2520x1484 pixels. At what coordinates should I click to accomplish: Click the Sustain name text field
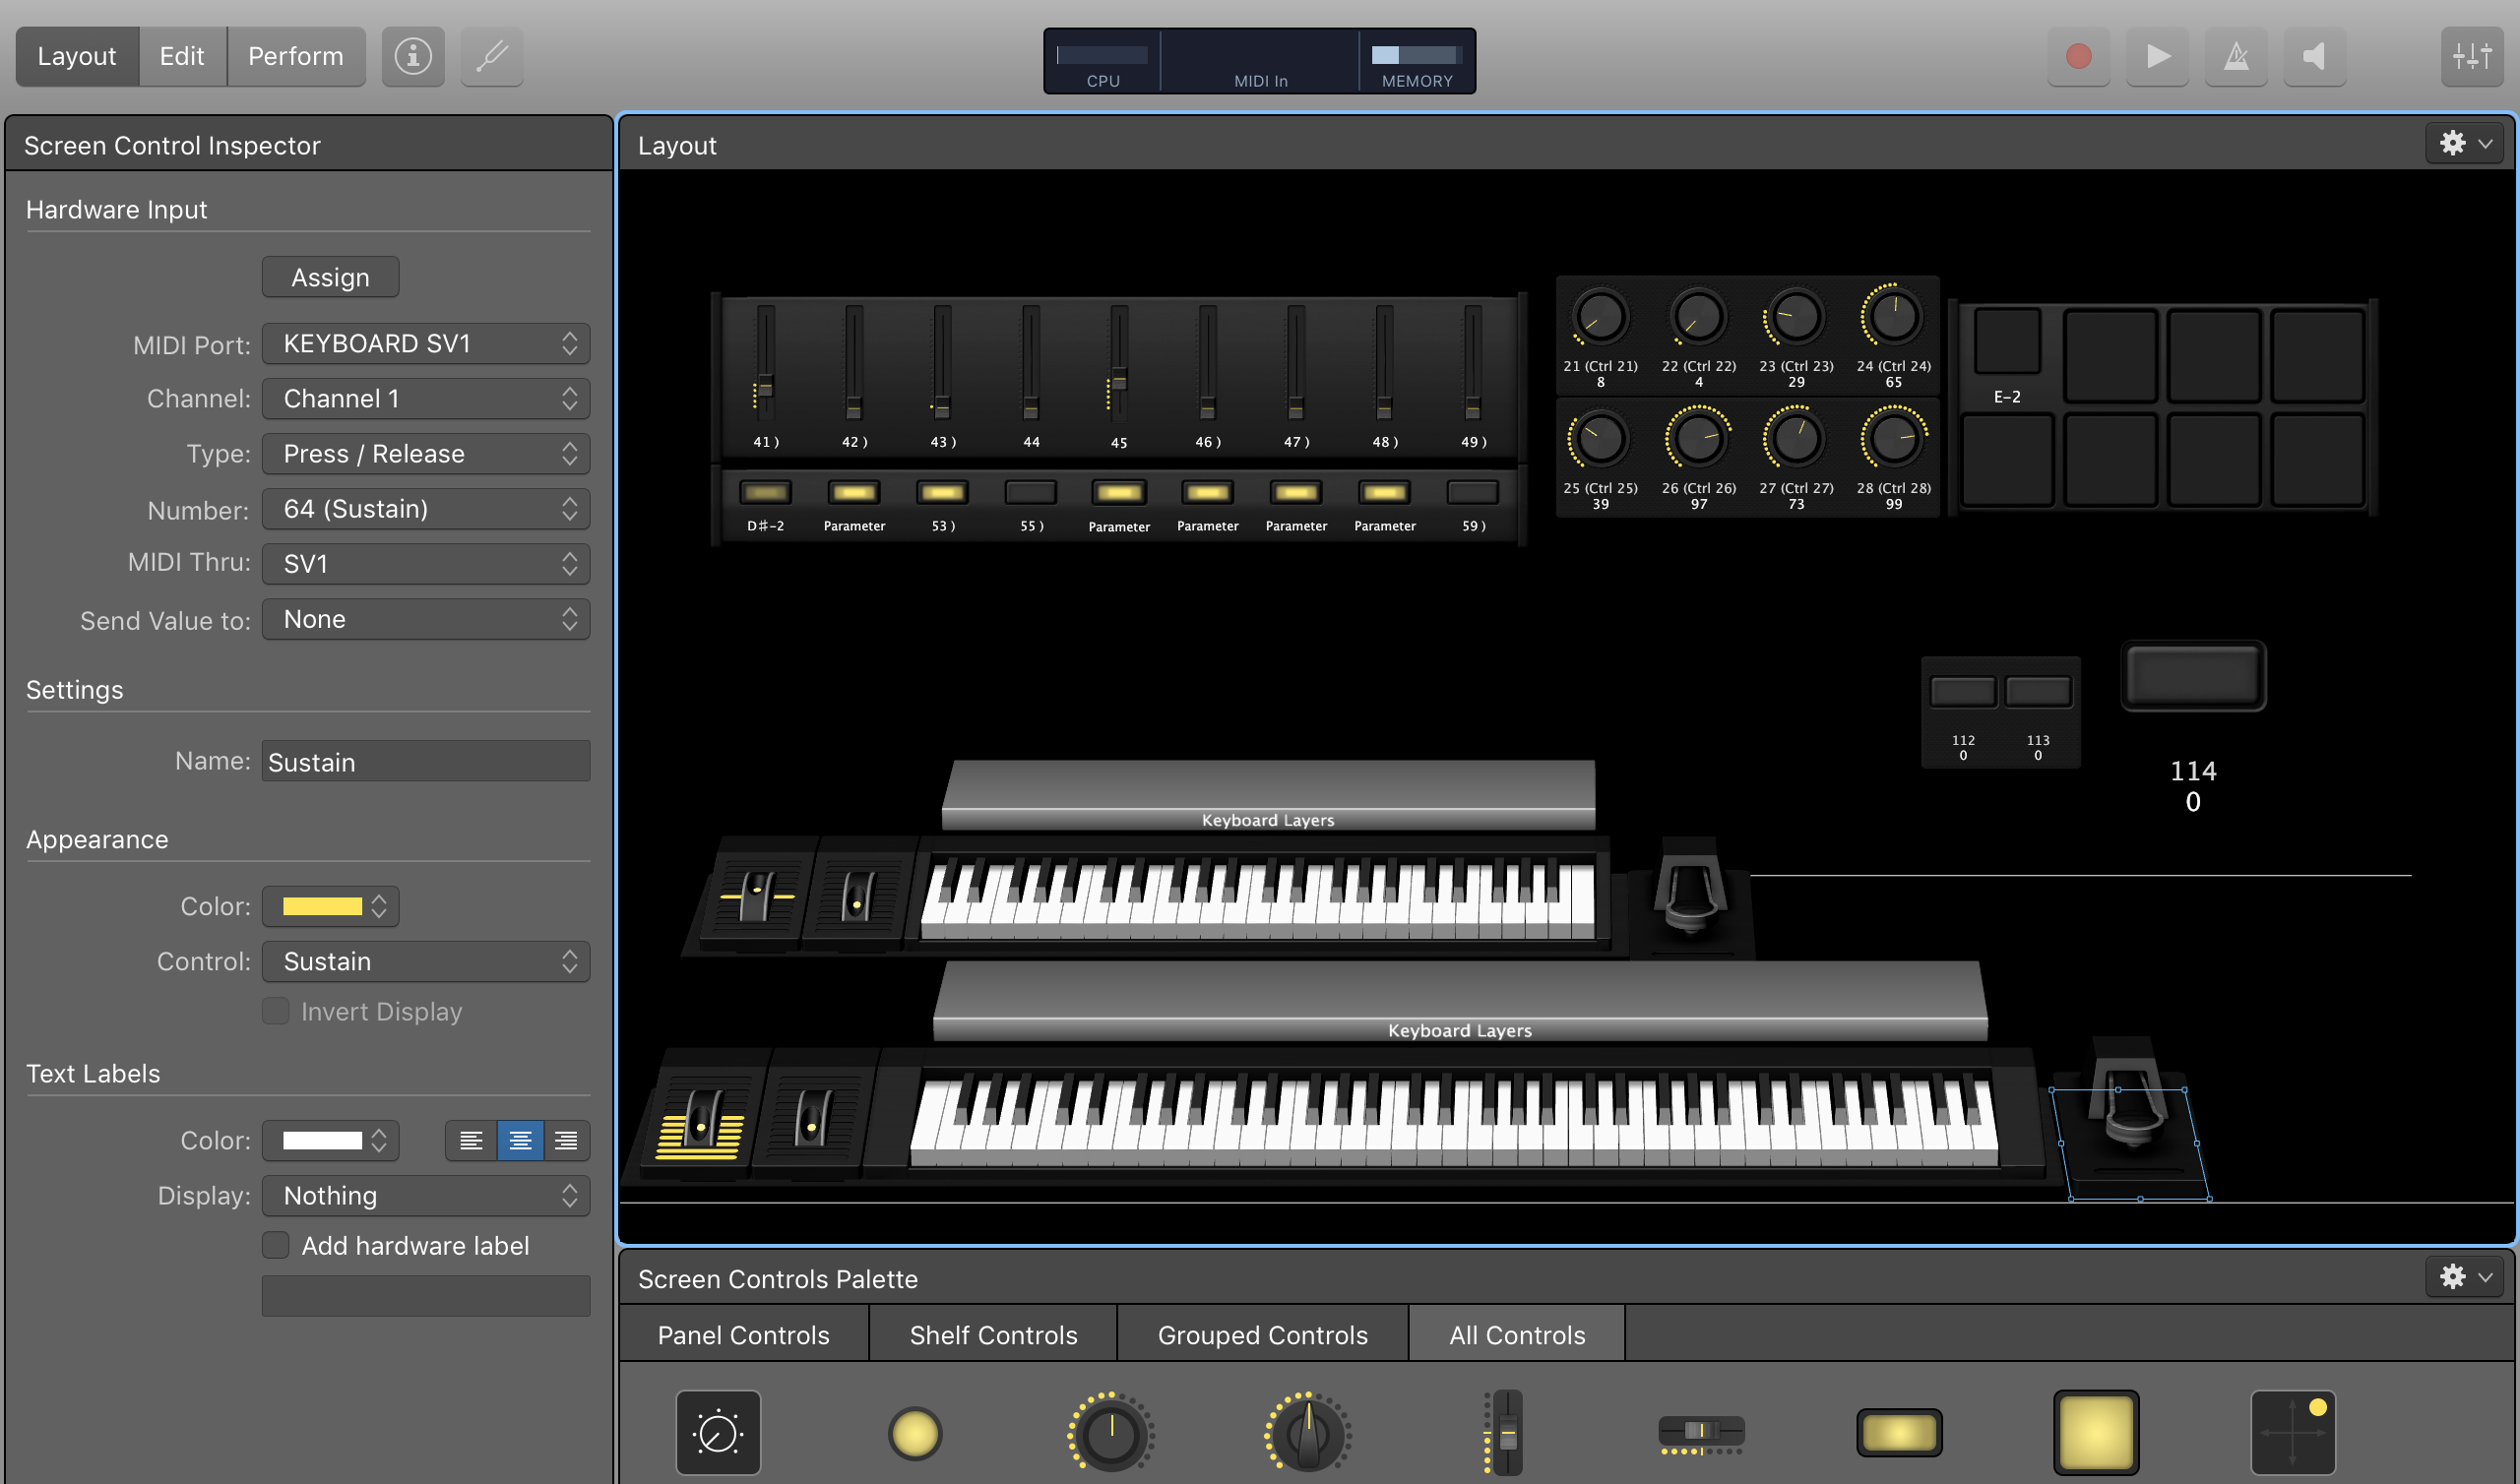pyautogui.click(x=426, y=762)
